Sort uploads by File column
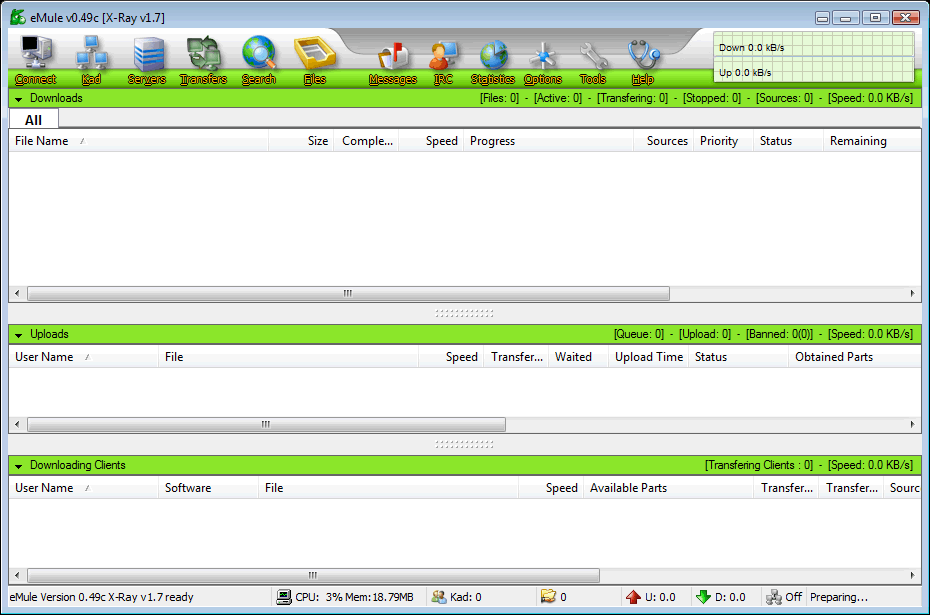The image size is (930, 615). coord(288,357)
